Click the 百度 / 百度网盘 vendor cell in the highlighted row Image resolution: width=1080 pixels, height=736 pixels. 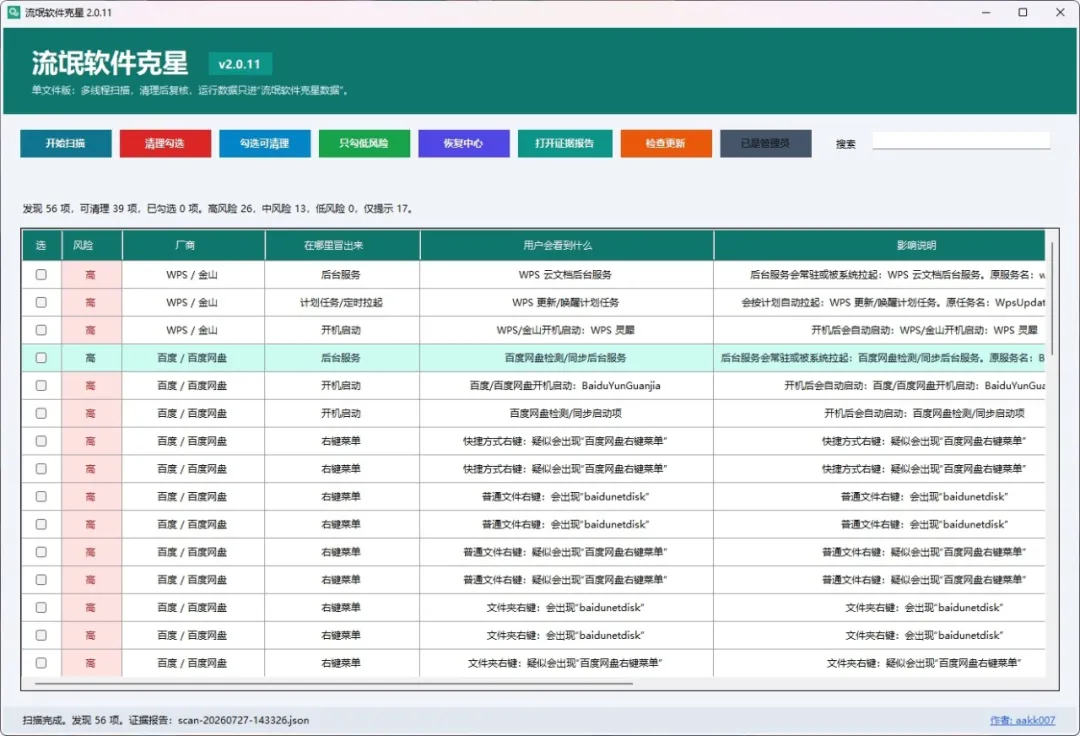tap(193, 358)
